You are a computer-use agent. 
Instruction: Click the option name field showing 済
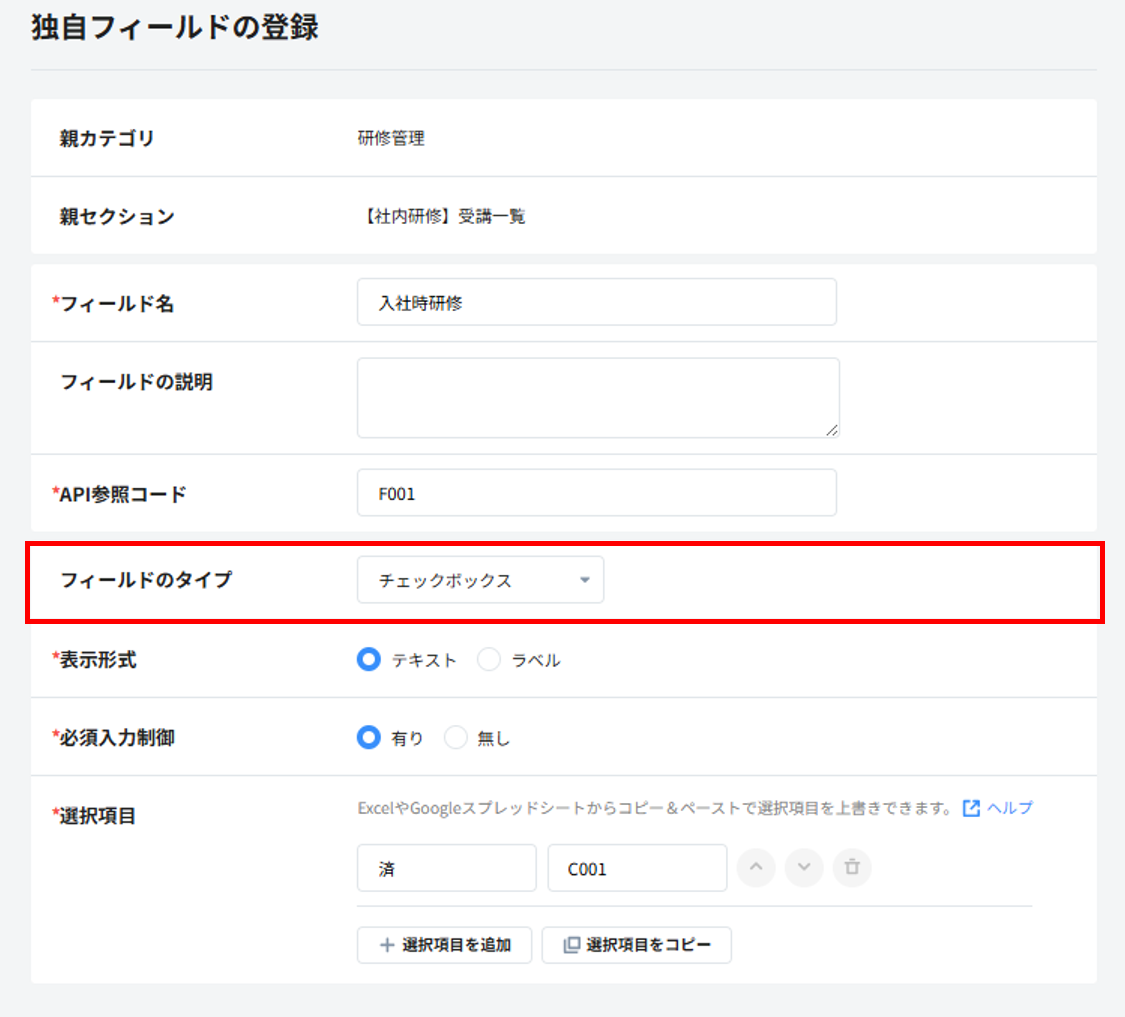tap(446, 868)
